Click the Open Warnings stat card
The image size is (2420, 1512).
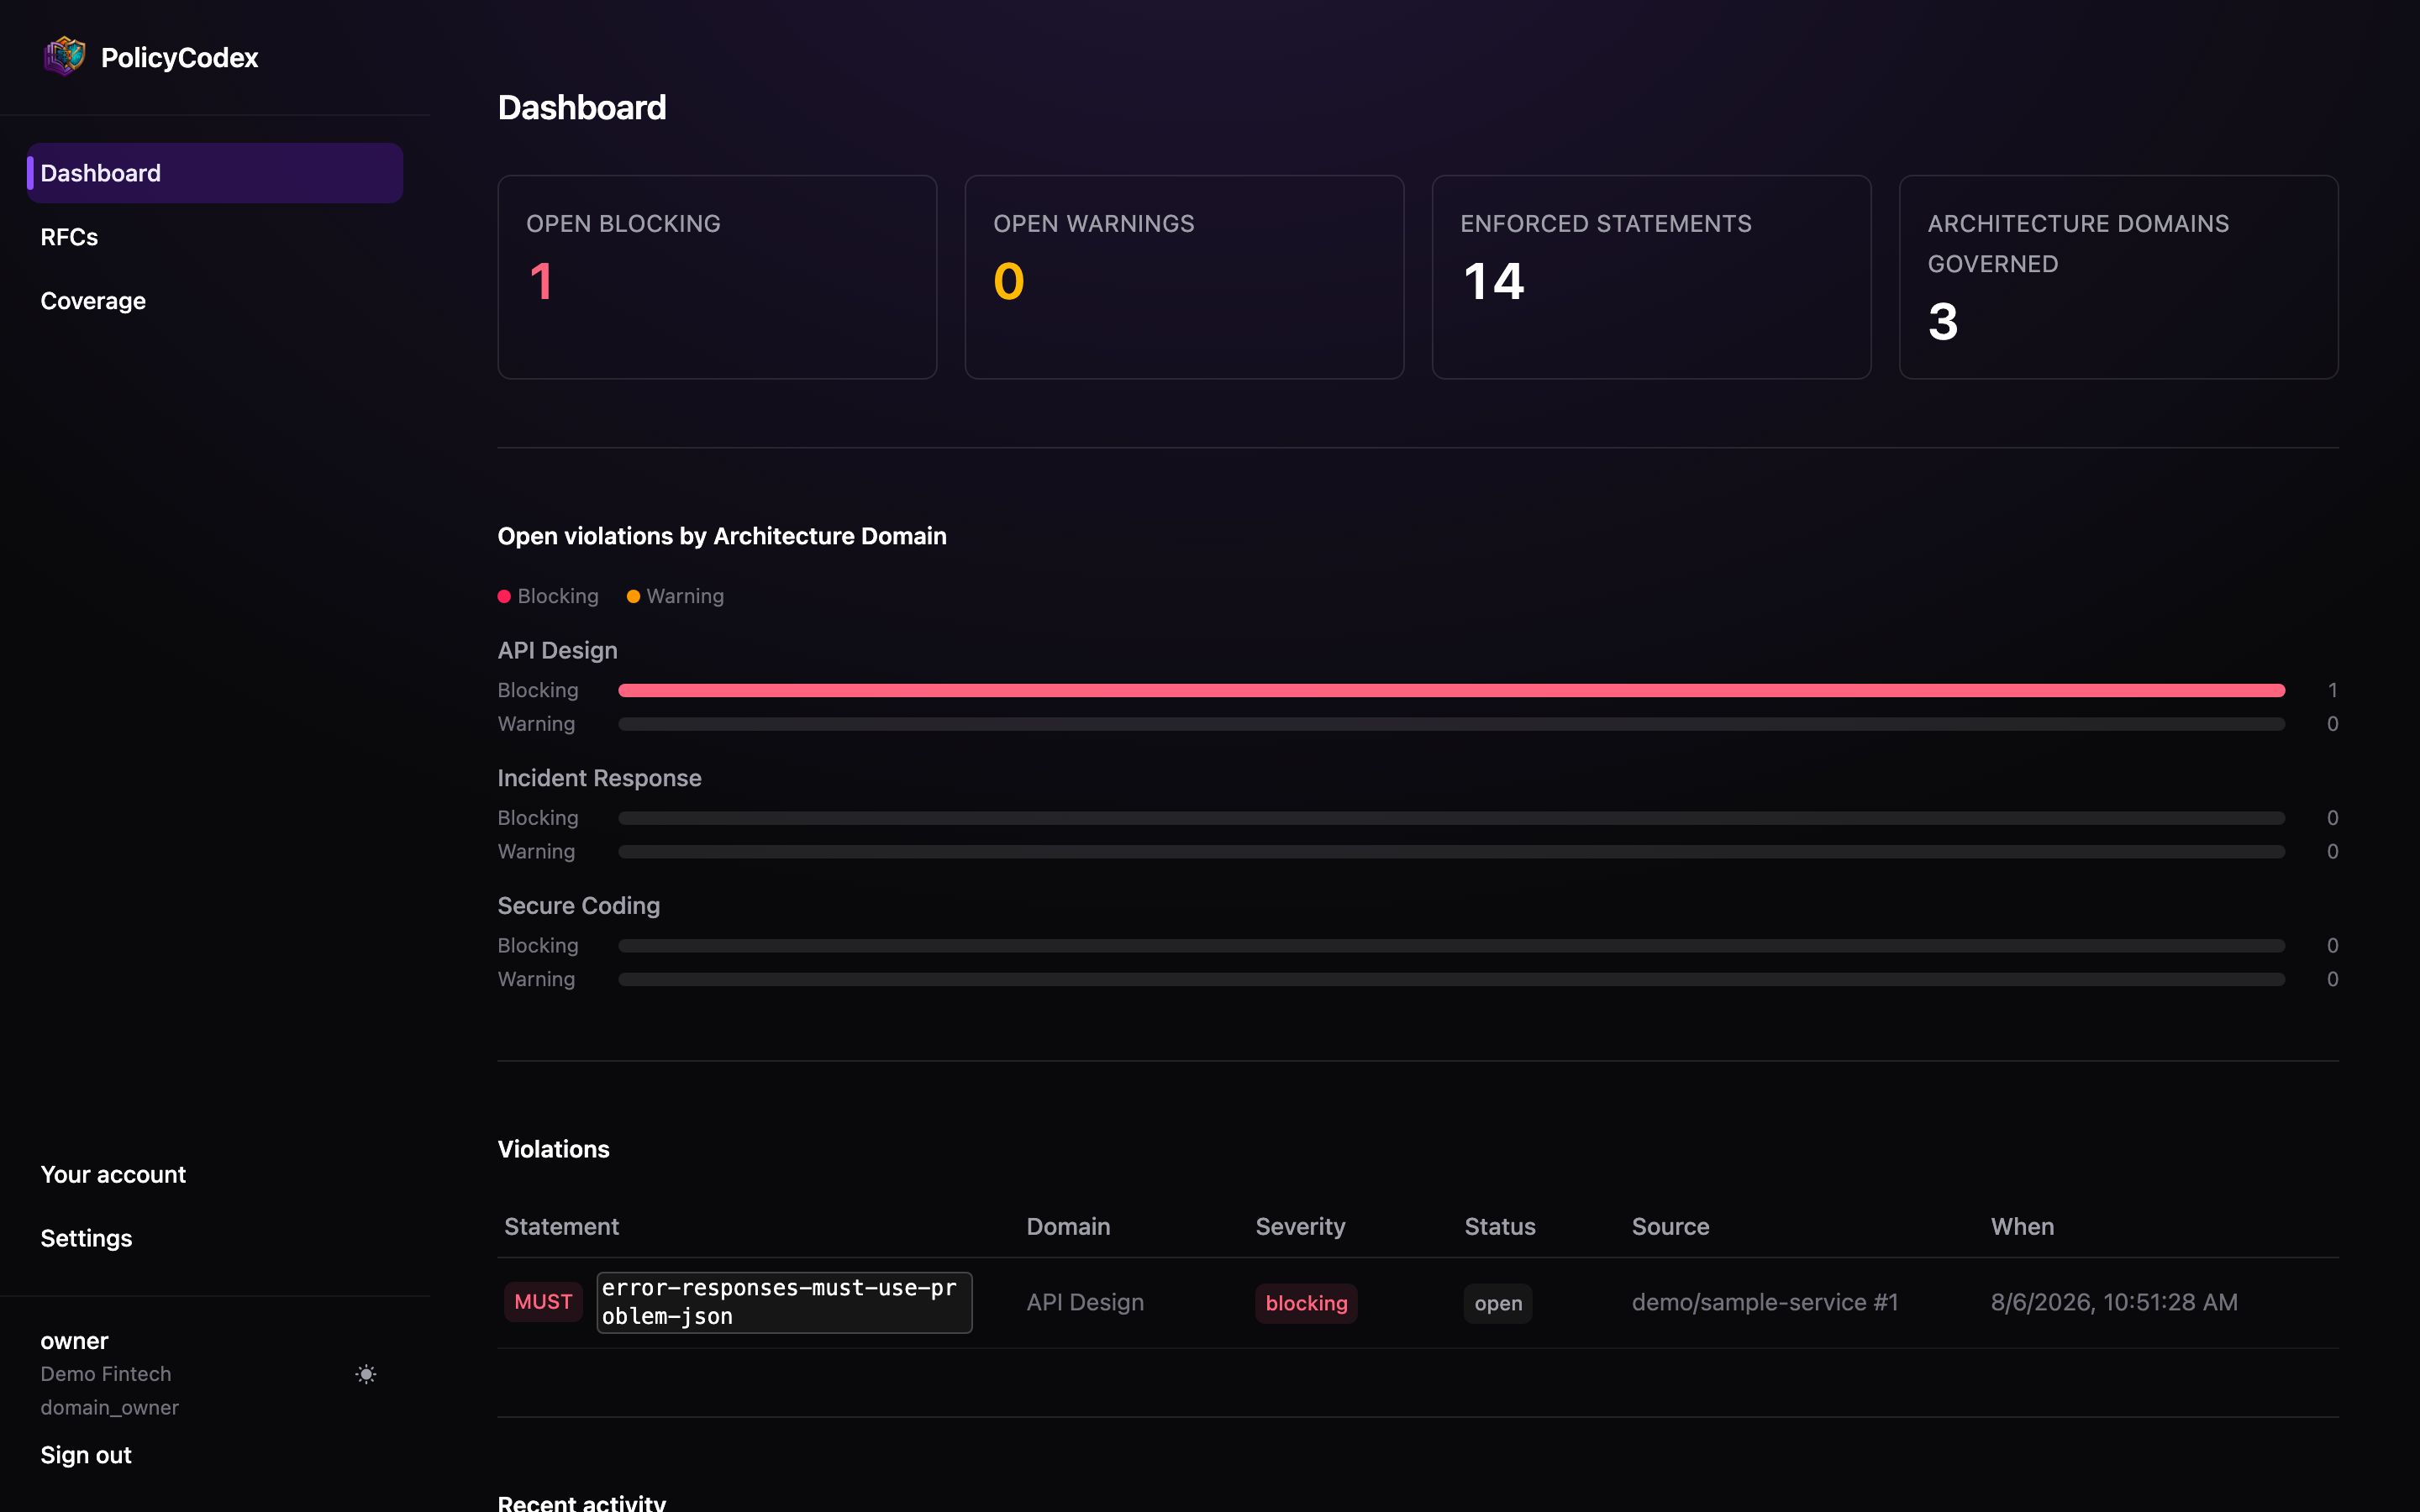click(1184, 277)
